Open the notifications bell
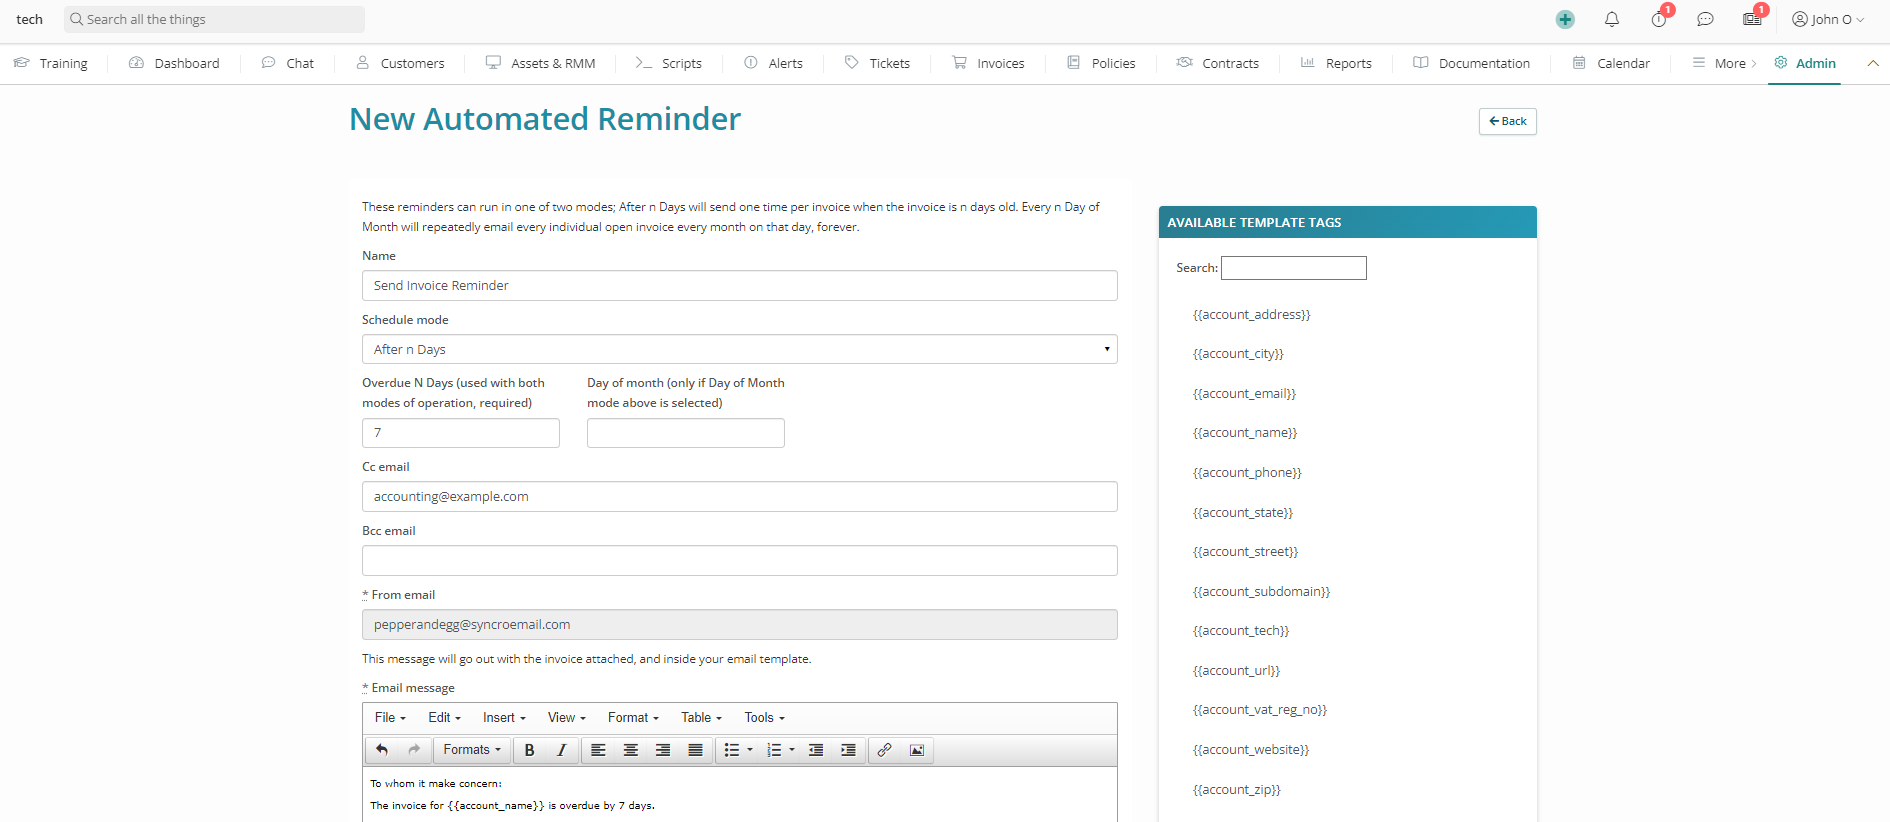Screen dimensions: 1890x822 [1612, 20]
